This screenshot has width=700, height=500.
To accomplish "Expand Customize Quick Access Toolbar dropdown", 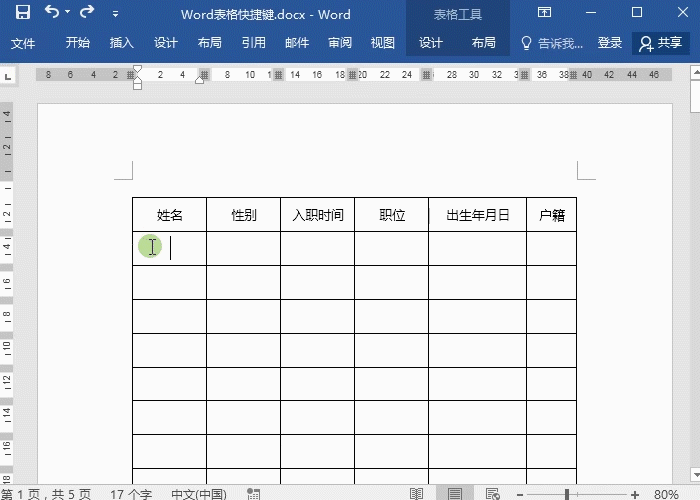I will (x=115, y=14).
